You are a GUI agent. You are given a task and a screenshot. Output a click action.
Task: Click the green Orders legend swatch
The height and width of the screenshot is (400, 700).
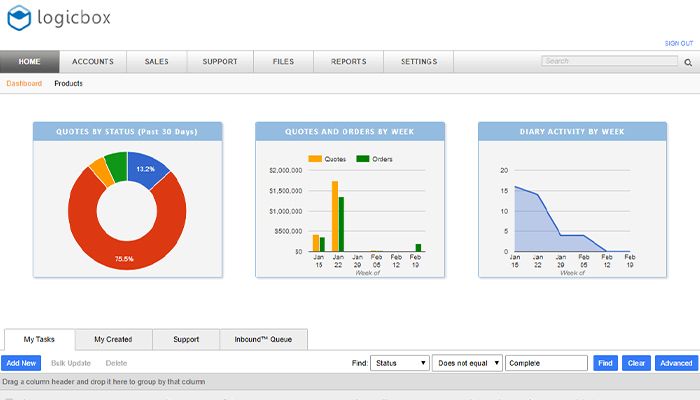coord(362,159)
